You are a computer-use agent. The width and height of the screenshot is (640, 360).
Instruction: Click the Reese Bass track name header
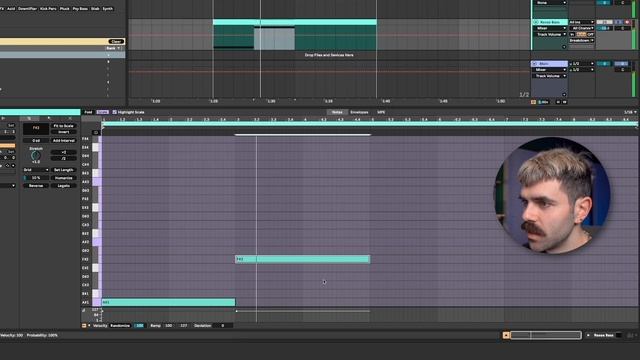coord(550,22)
